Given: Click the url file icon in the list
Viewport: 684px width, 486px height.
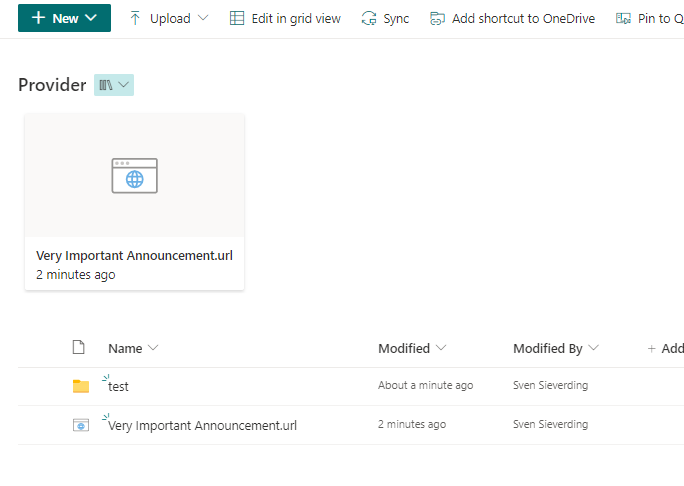Looking at the screenshot, I should pyautogui.click(x=81, y=425).
